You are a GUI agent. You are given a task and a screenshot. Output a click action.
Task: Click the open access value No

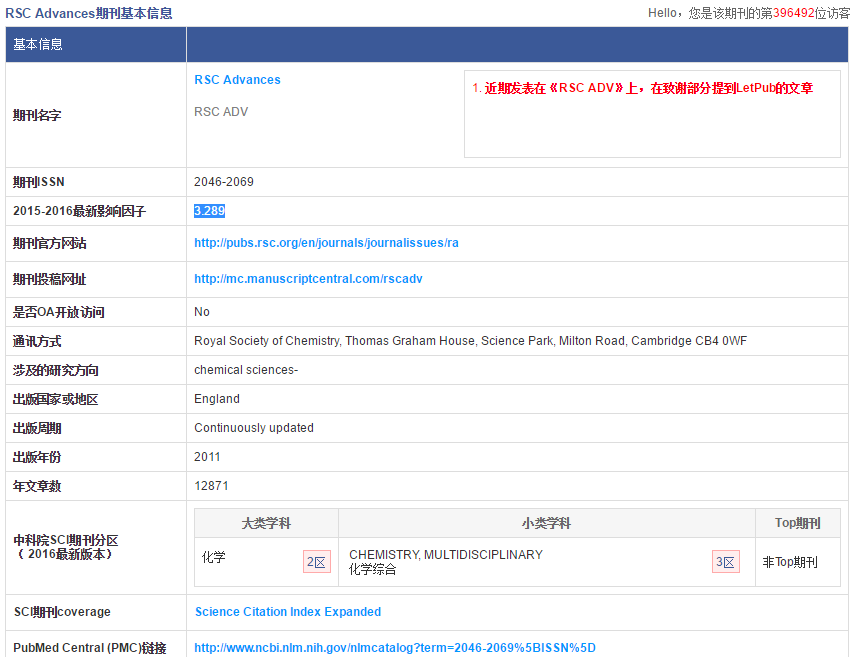click(202, 312)
